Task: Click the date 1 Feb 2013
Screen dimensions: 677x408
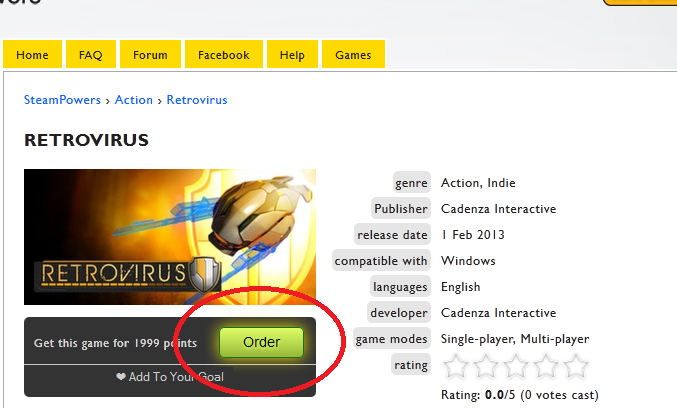Action: (473, 235)
